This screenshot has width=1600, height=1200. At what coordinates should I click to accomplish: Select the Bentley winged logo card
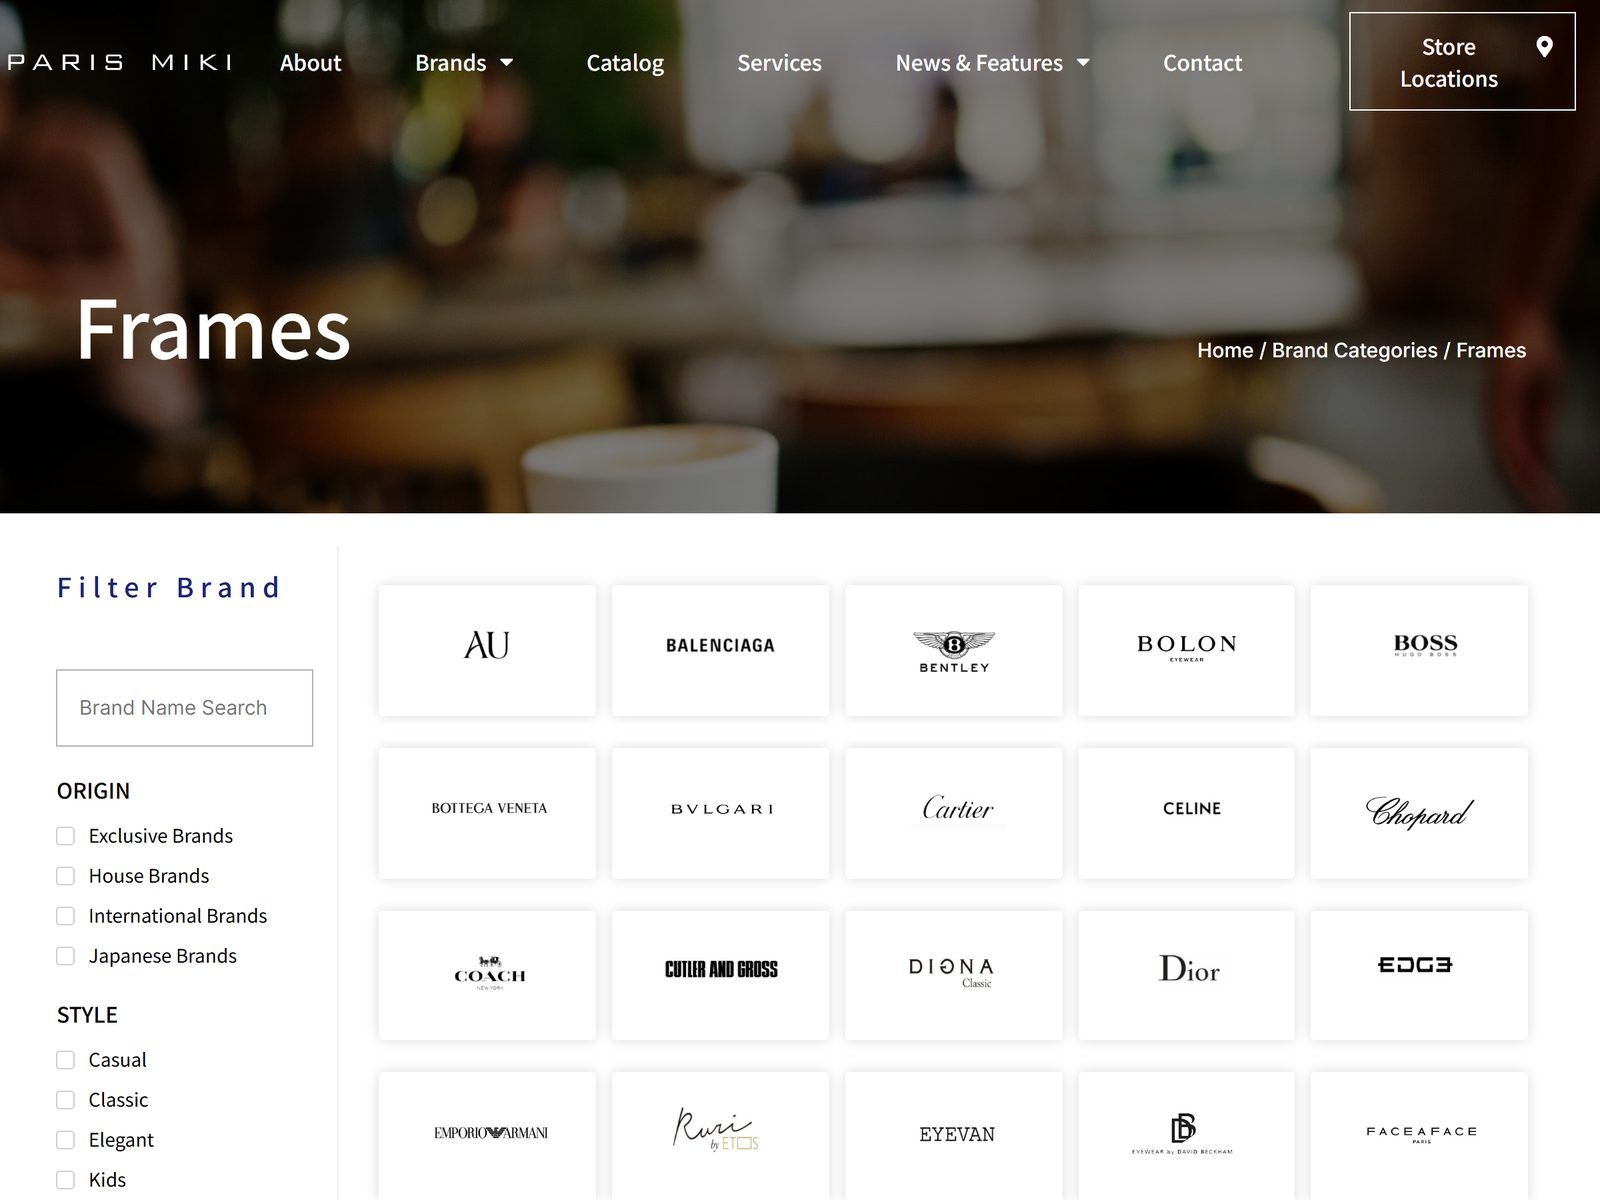click(x=954, y=650)
